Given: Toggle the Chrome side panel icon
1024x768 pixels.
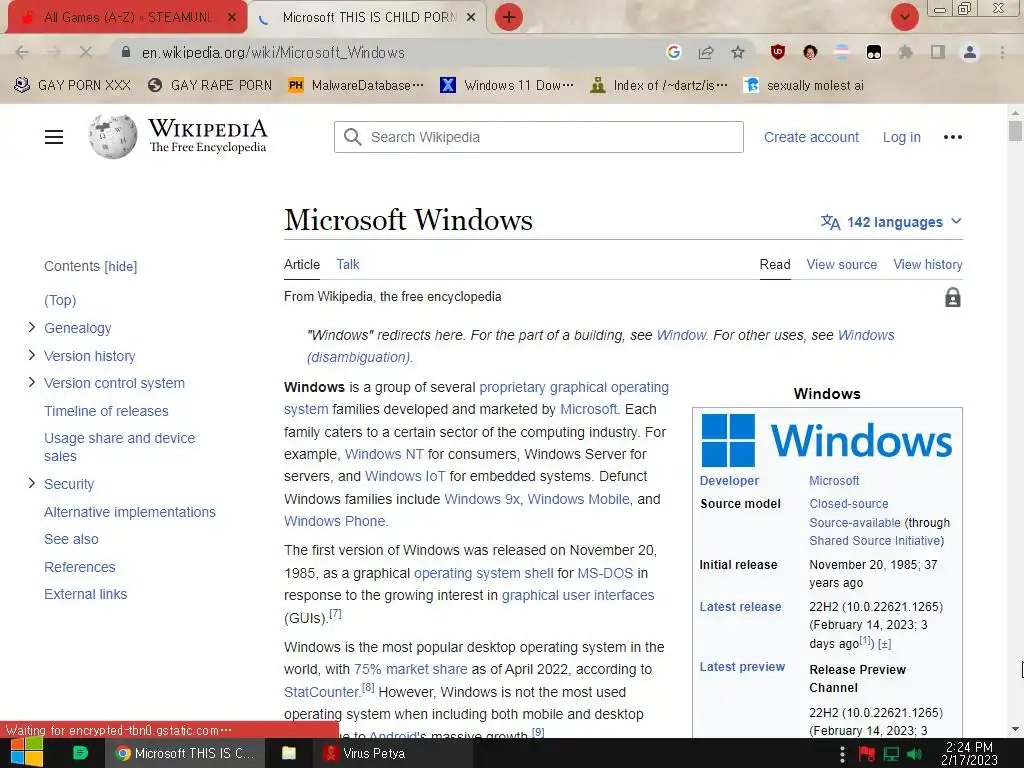Looking at the screenshot, I should coord(938,52).
